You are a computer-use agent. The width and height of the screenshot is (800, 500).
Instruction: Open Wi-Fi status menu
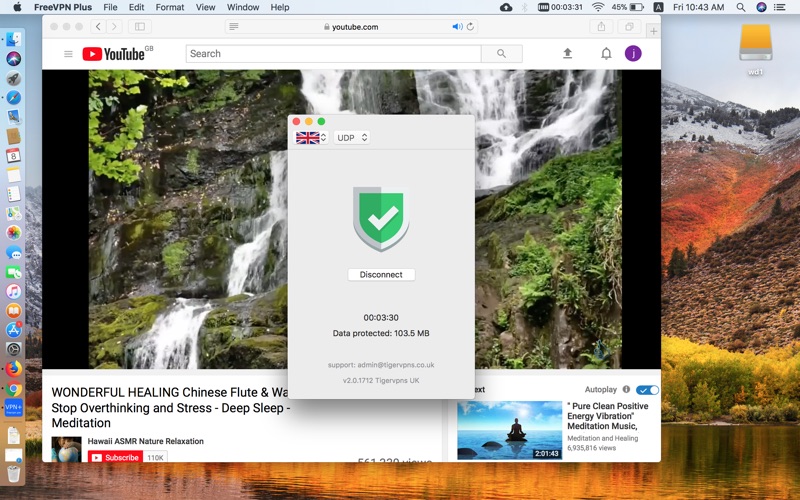click(597, 7)
